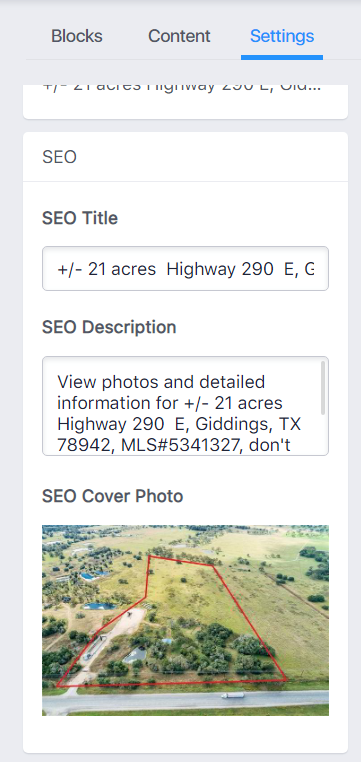The image size is (361, 762).
Task: Click the "View photos and detailed" line
Action: coord(161,382)
